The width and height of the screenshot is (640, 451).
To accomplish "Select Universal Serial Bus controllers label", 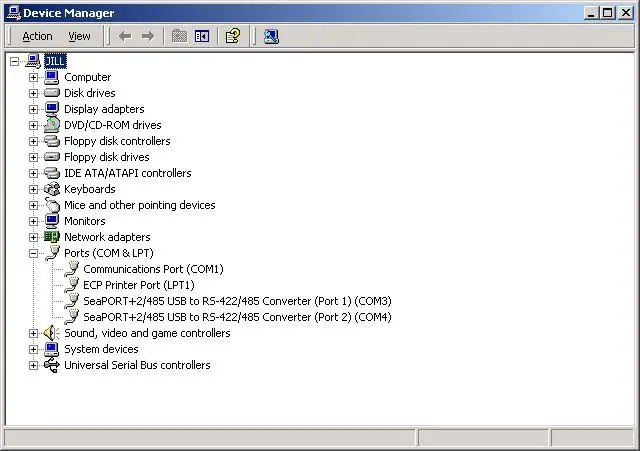I will click(x=137, y=365).
